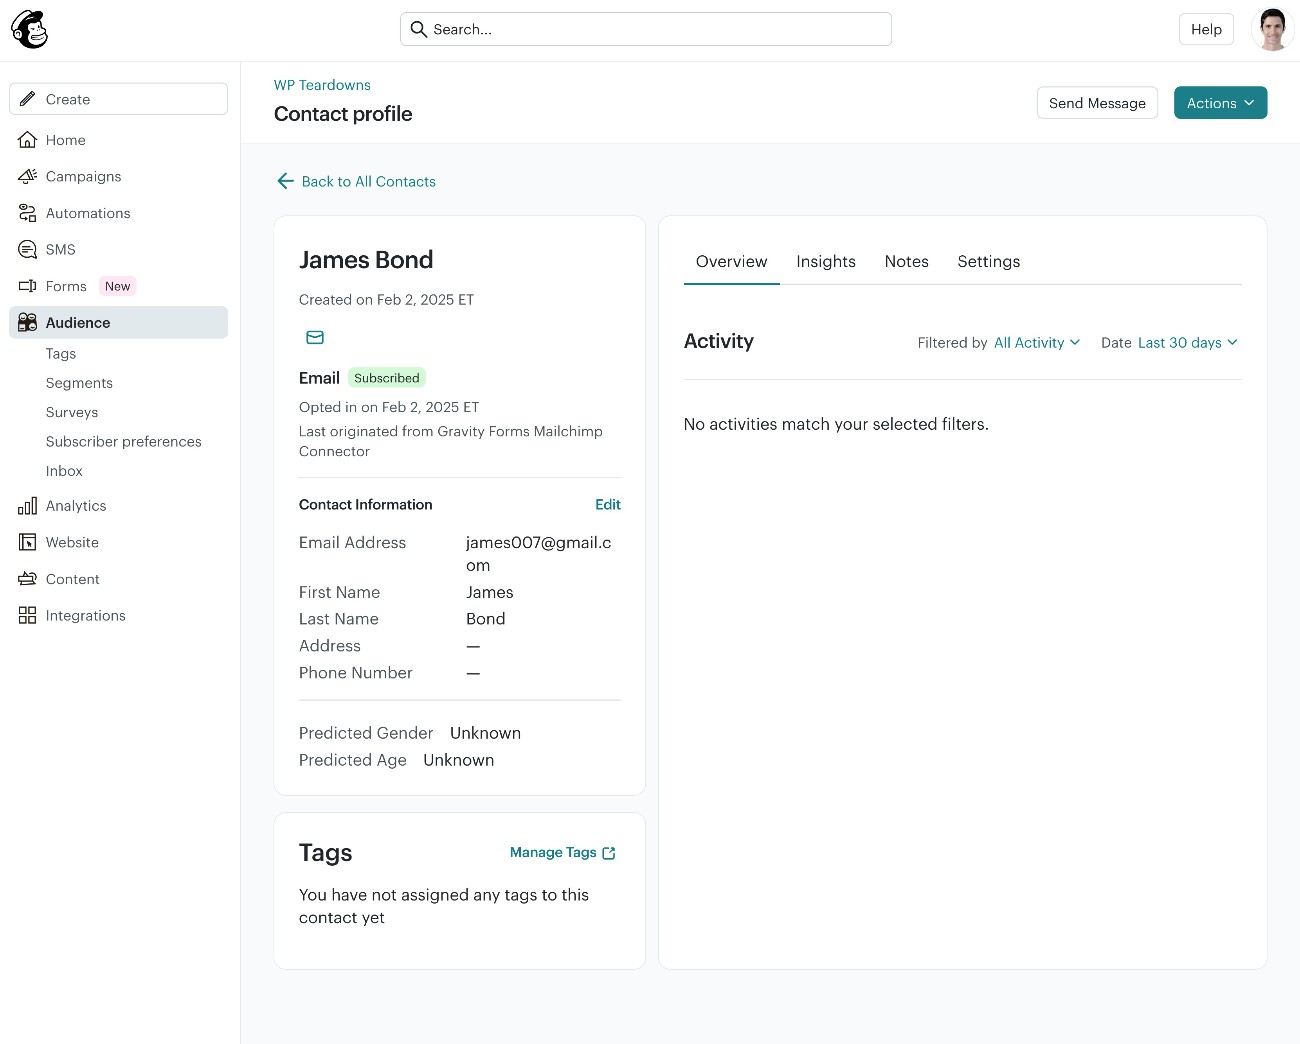Open the Last 30 days date dropdown
This screenshot has width=1300, height=1044.
[x=1186, y=342]
